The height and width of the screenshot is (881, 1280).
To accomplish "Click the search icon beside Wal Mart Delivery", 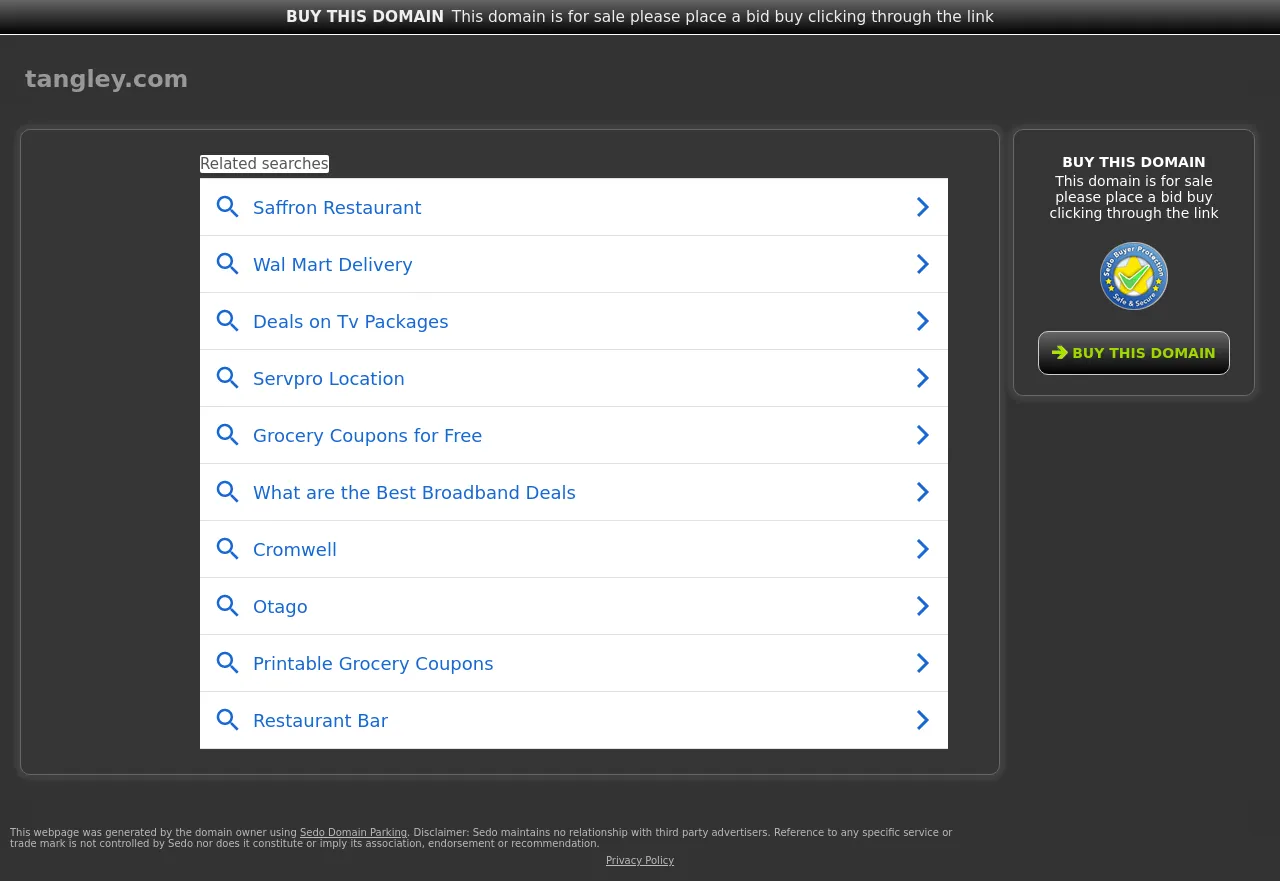I will click(228, 264).
